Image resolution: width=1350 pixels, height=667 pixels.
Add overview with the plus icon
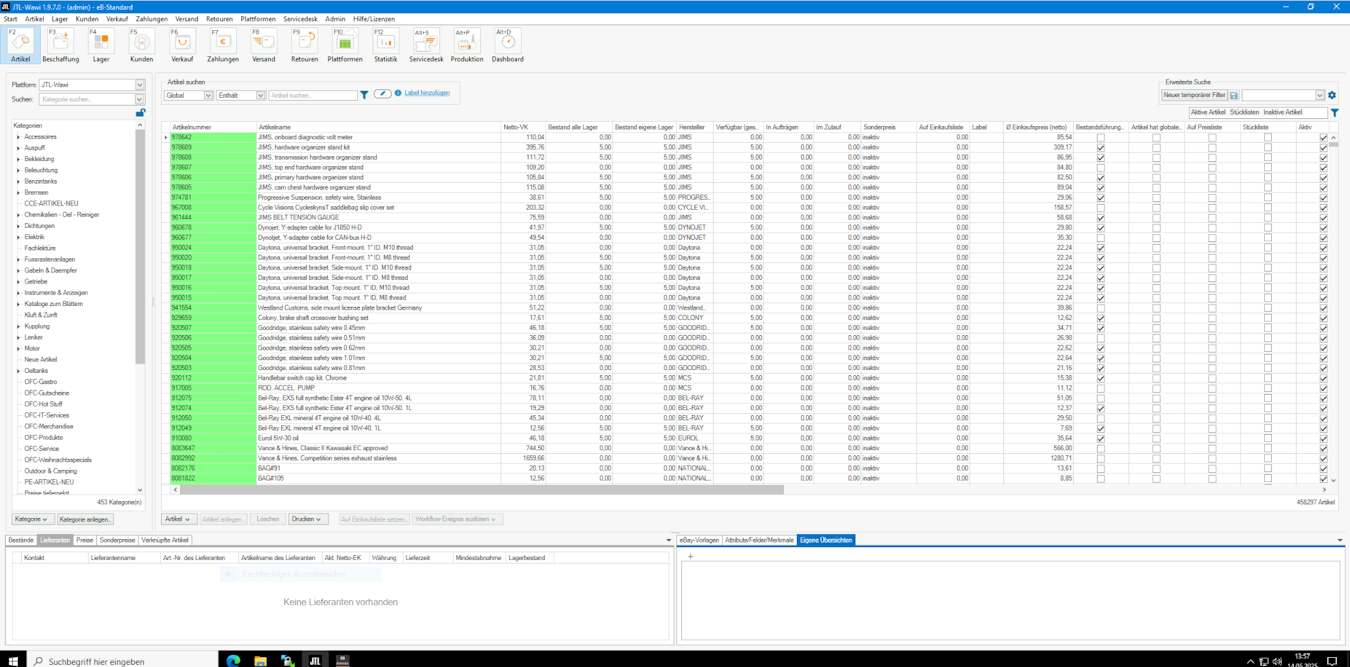tap(690, 557)
